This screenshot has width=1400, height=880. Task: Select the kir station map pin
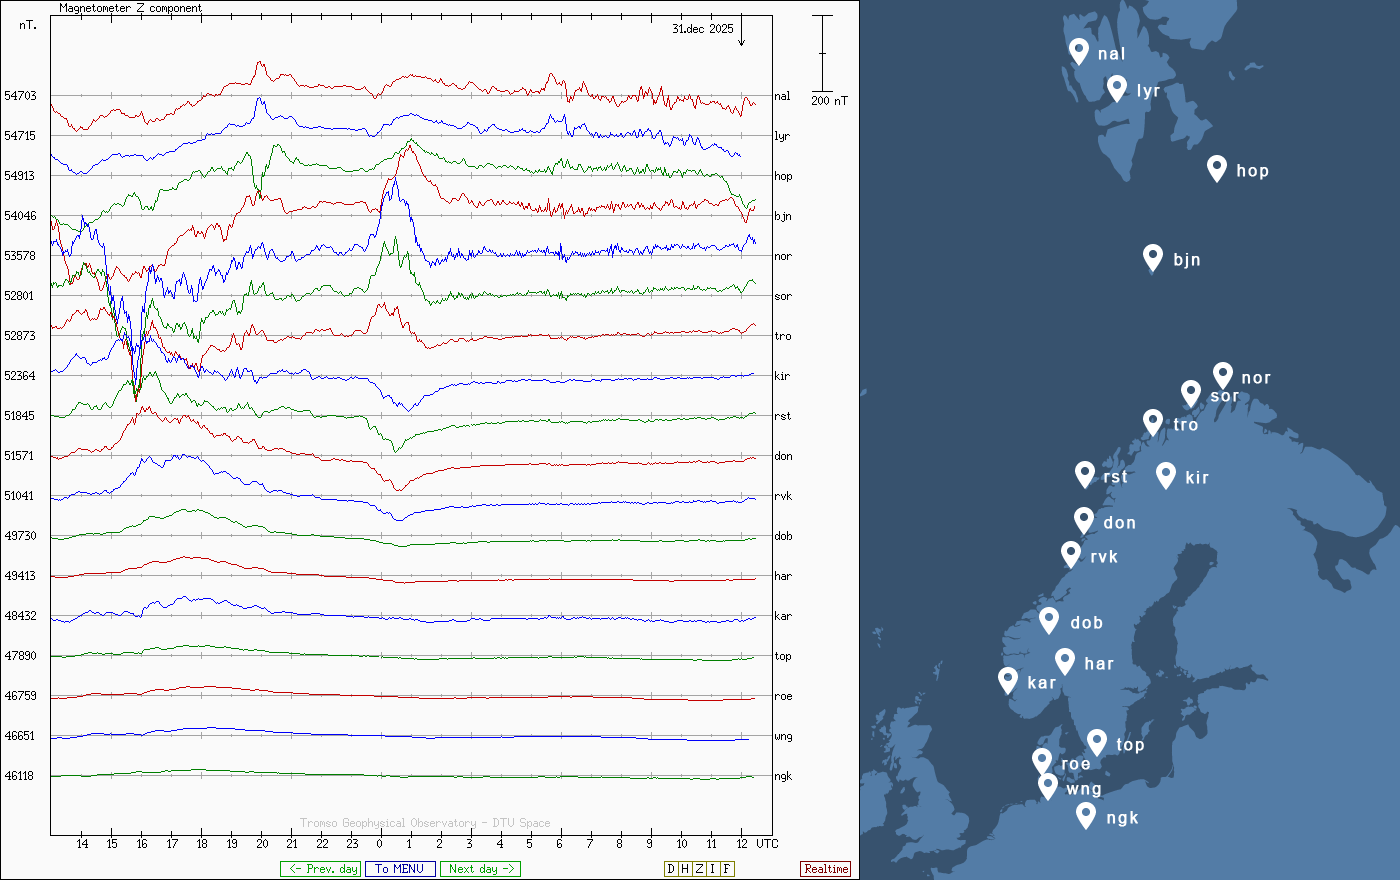pos(1165,474)
